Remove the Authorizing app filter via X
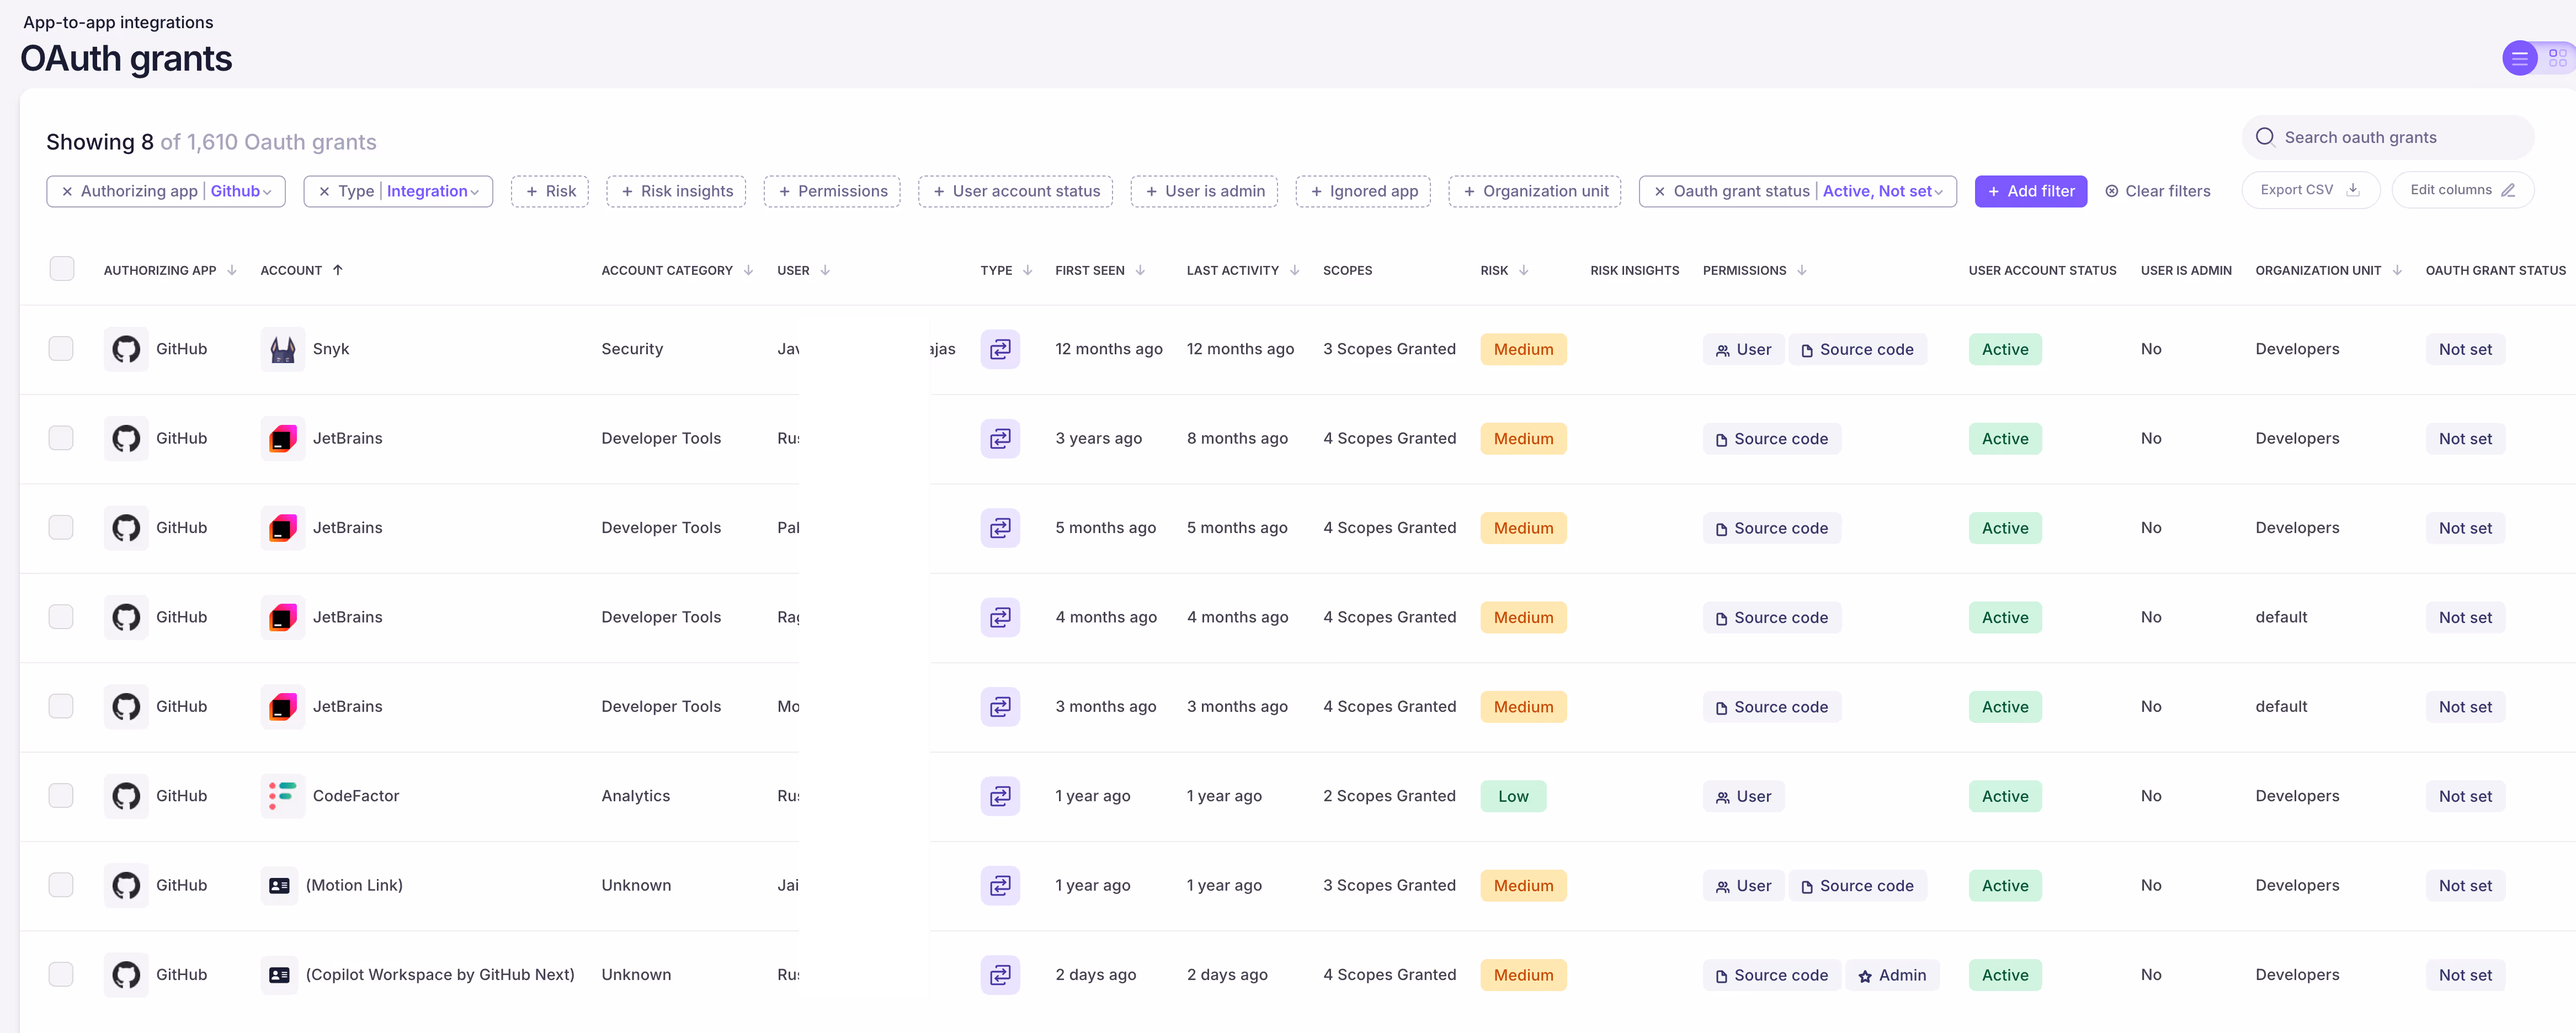Image resolution: width=2576 pixels, height=1033 pixels. click(x=67, y=191)
